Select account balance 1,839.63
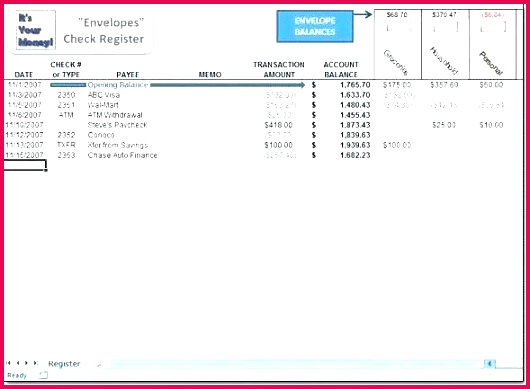The image size is (530, 389). click(355, 135)
